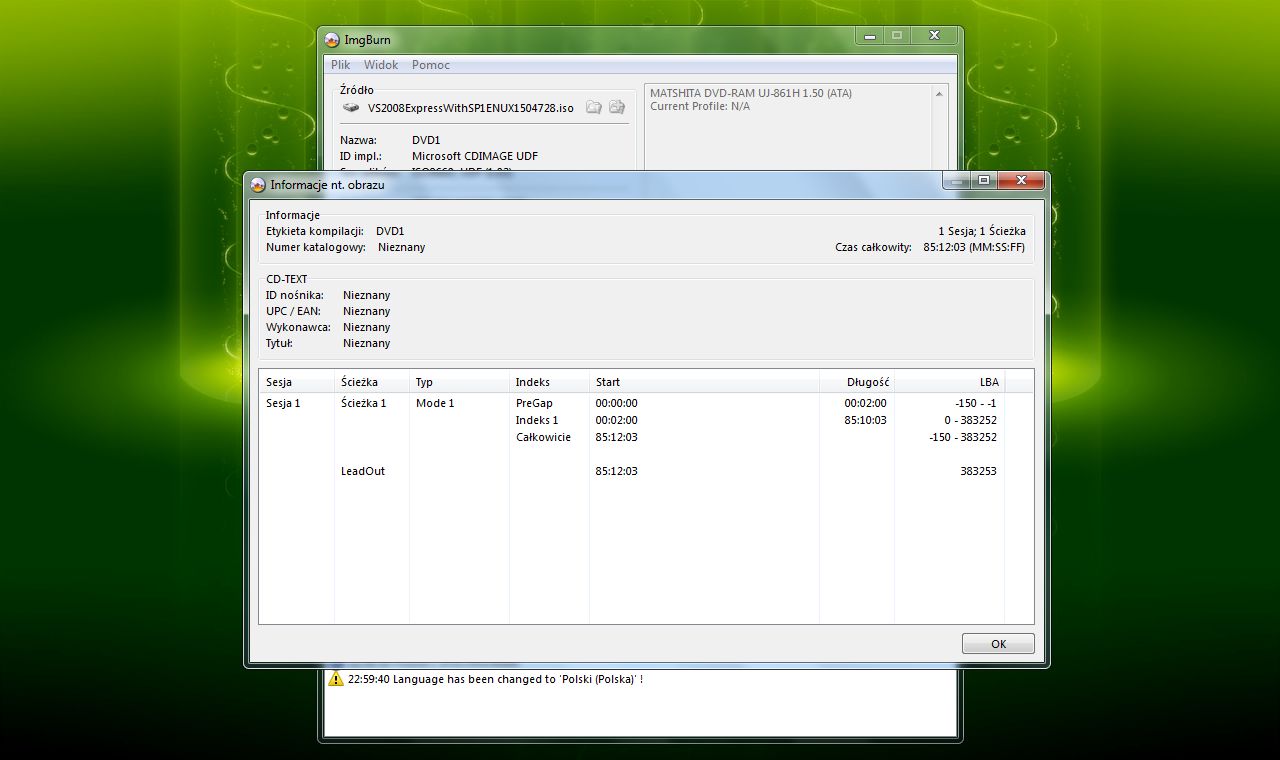Select the Ścieżka 1 table cell
The width and height of the screenshot is (1280, 760).
(363, 403)
